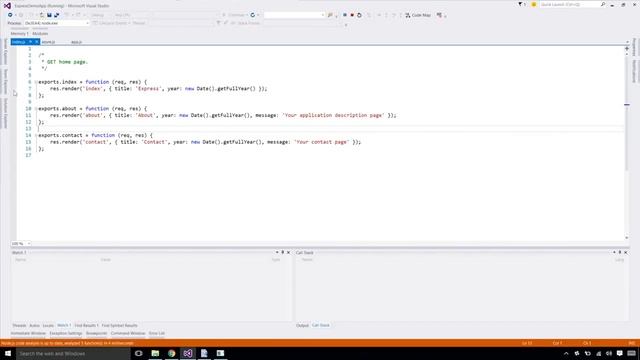Viewport: 640px width, 360px height.
Task: Open the Exception Settings tab
Action: (x=66, y=333)
